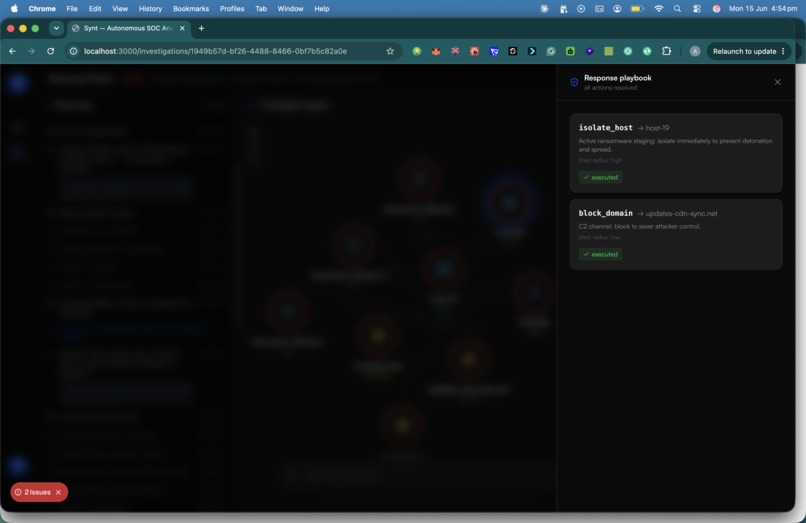The image size is (806, 523).
Task: Open the Tab menu
Action: (x=261, y=9)
